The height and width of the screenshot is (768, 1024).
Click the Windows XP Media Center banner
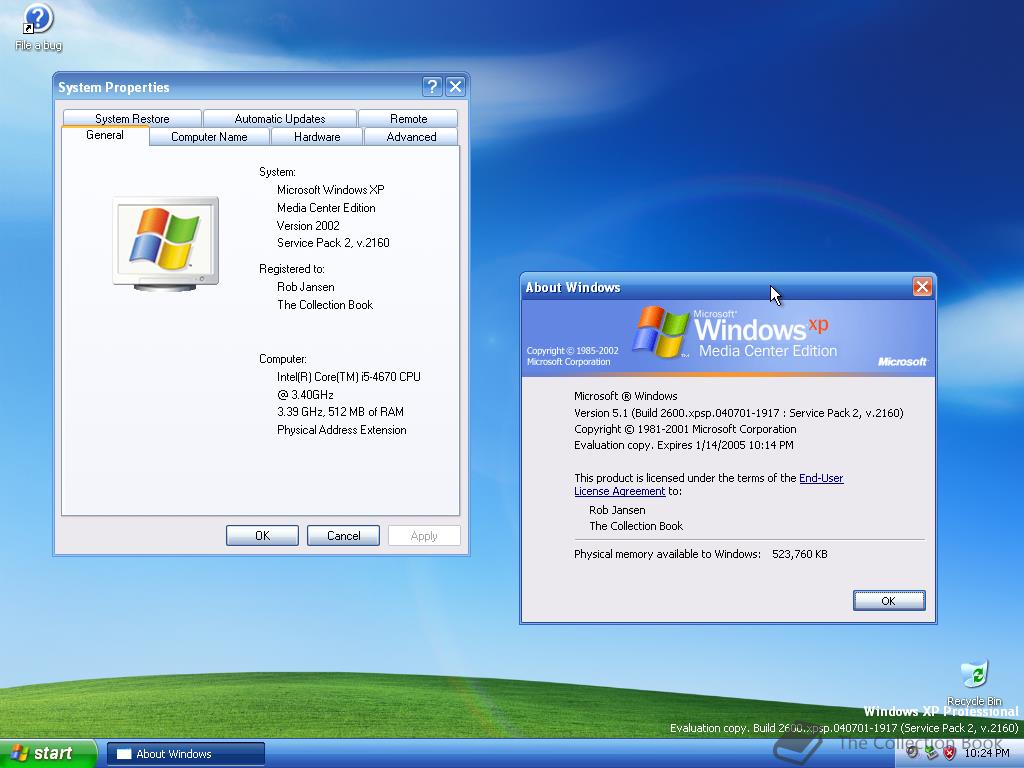[x=728, y=338]
